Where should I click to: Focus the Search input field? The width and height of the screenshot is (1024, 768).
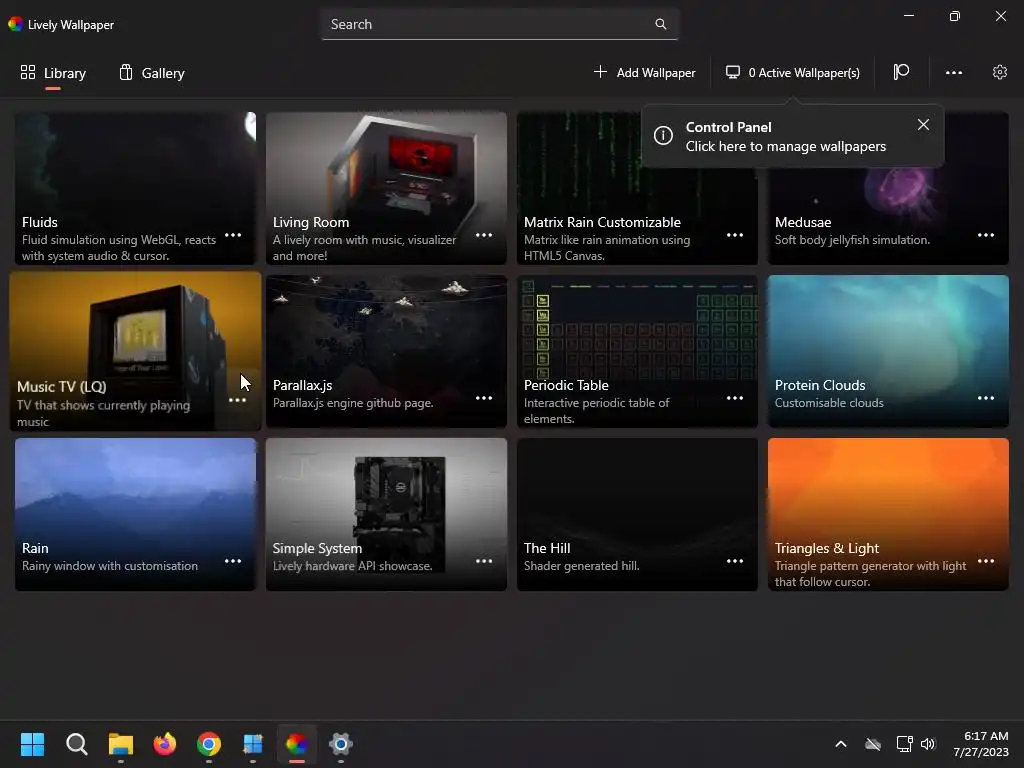click(500, 24)
